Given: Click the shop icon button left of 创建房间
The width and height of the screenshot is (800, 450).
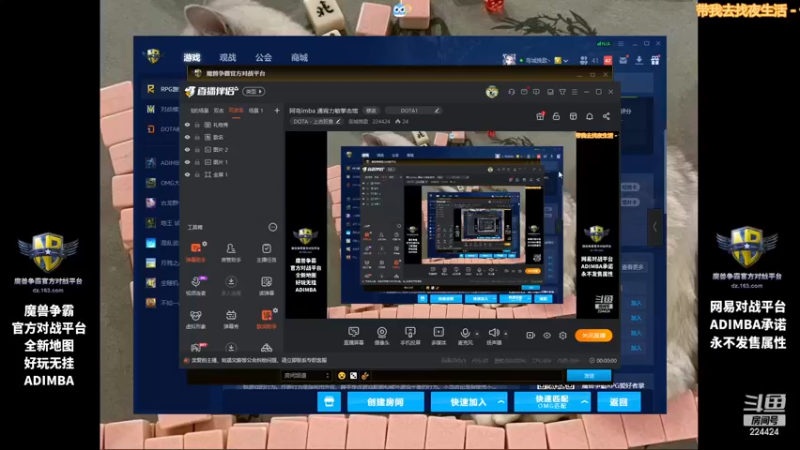Looking at the screenshot, I should (x=329, y=402).
